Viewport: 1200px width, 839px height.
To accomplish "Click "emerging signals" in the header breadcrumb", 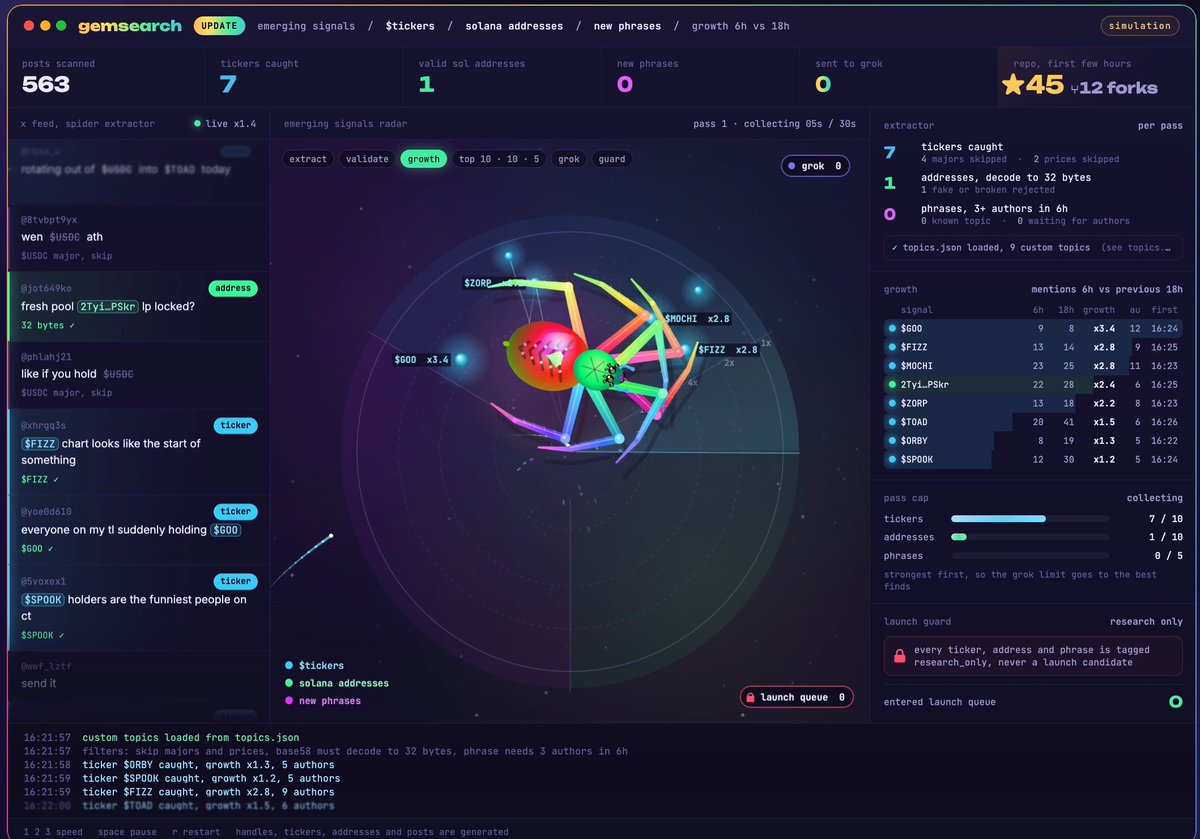I will pyautogui.click(x=306, y=26).
